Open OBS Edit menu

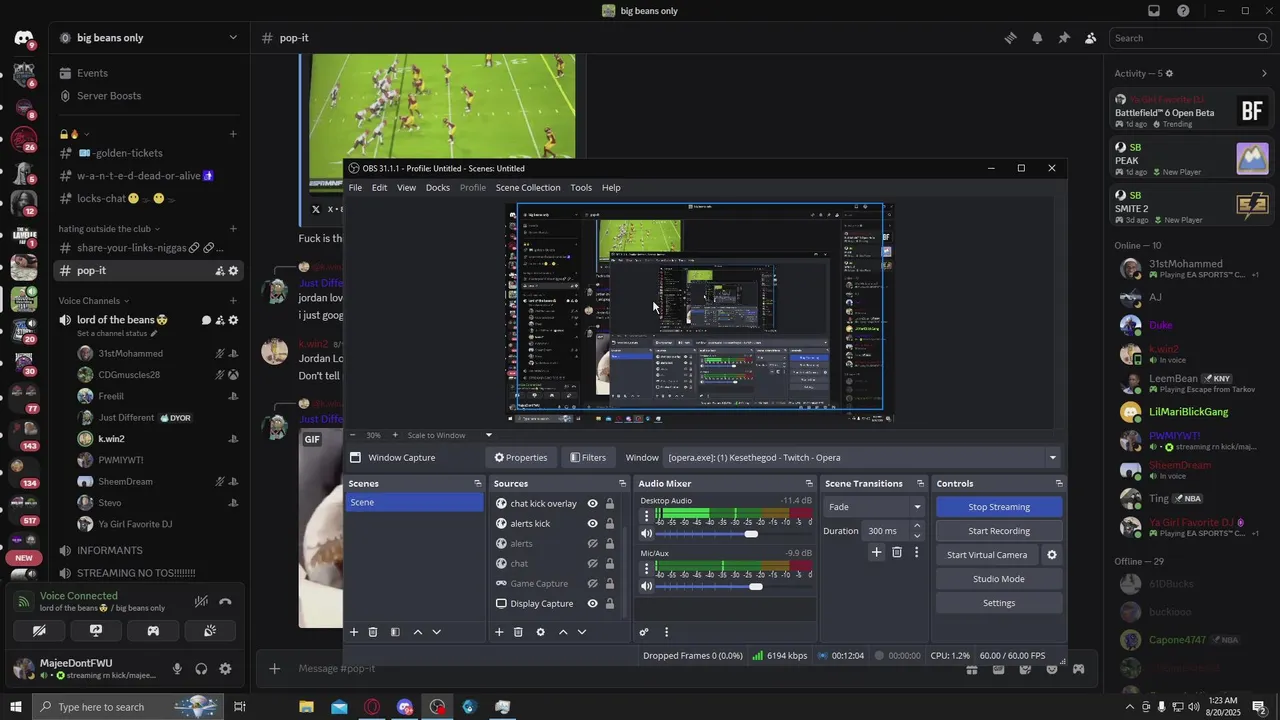(380, 188)
